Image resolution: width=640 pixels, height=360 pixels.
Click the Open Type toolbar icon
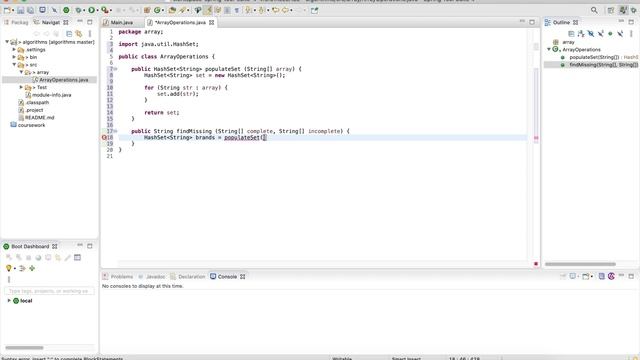[x=172, y=10]
